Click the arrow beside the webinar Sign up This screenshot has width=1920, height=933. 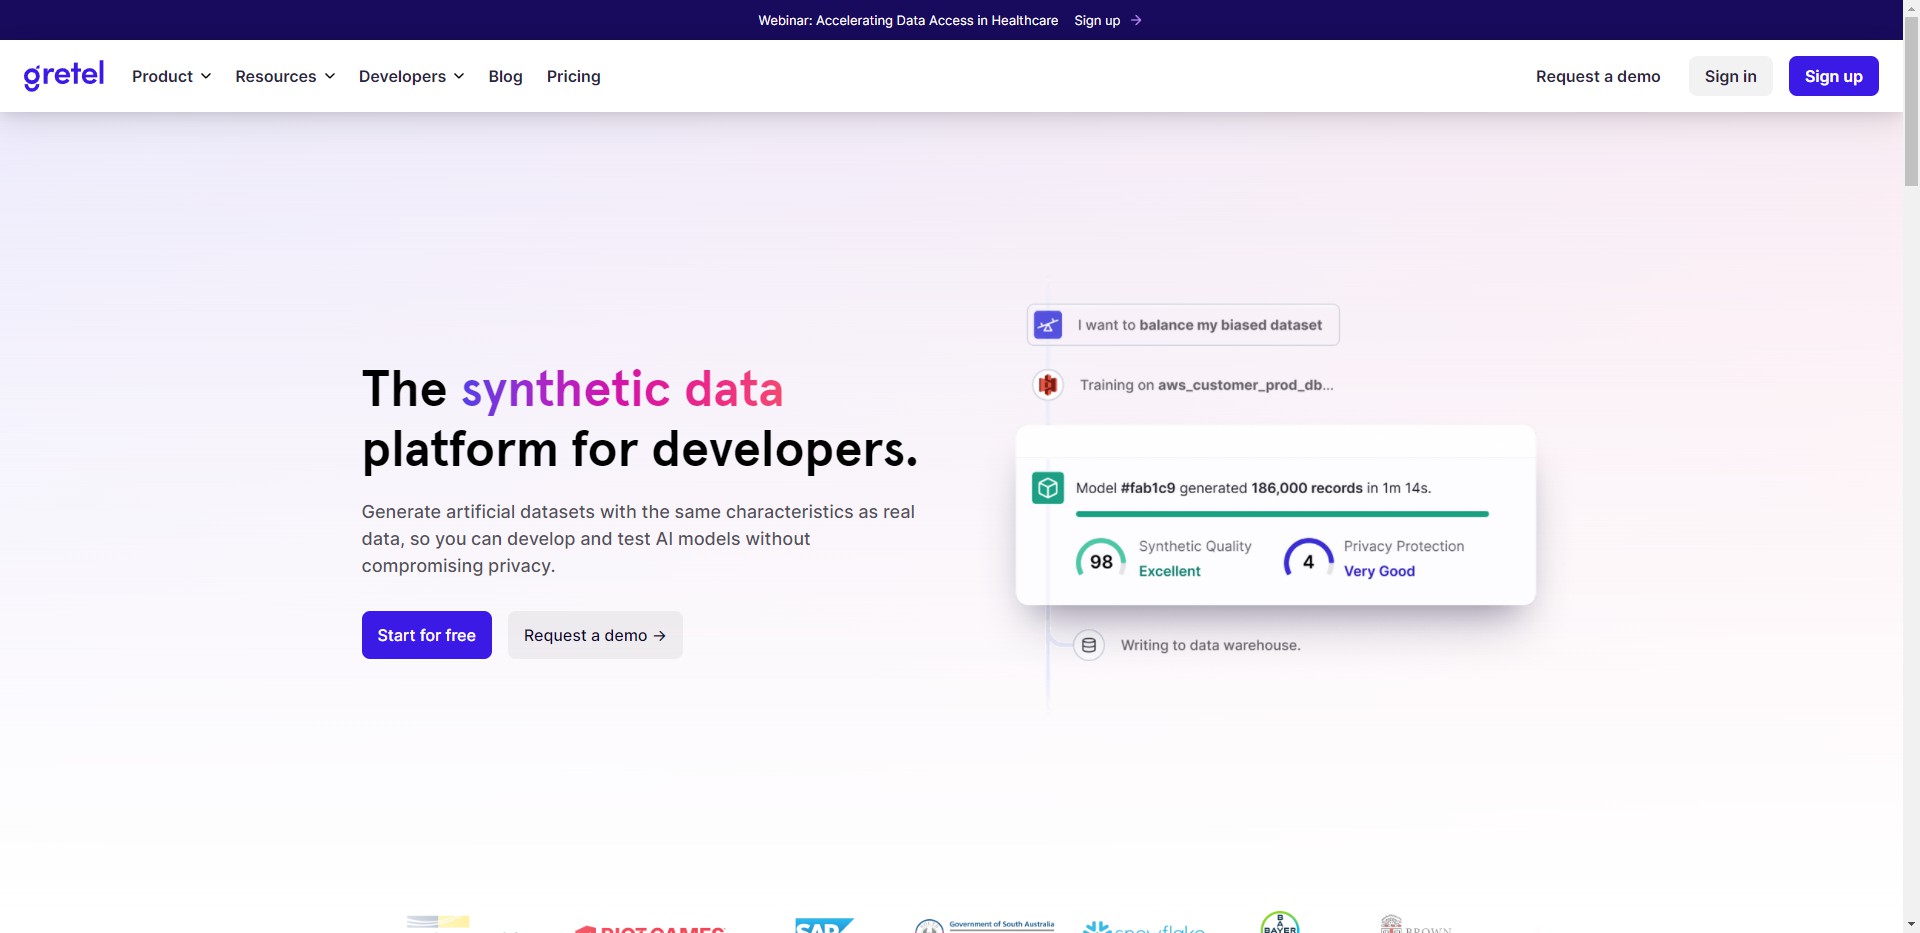coord(1136,20)
